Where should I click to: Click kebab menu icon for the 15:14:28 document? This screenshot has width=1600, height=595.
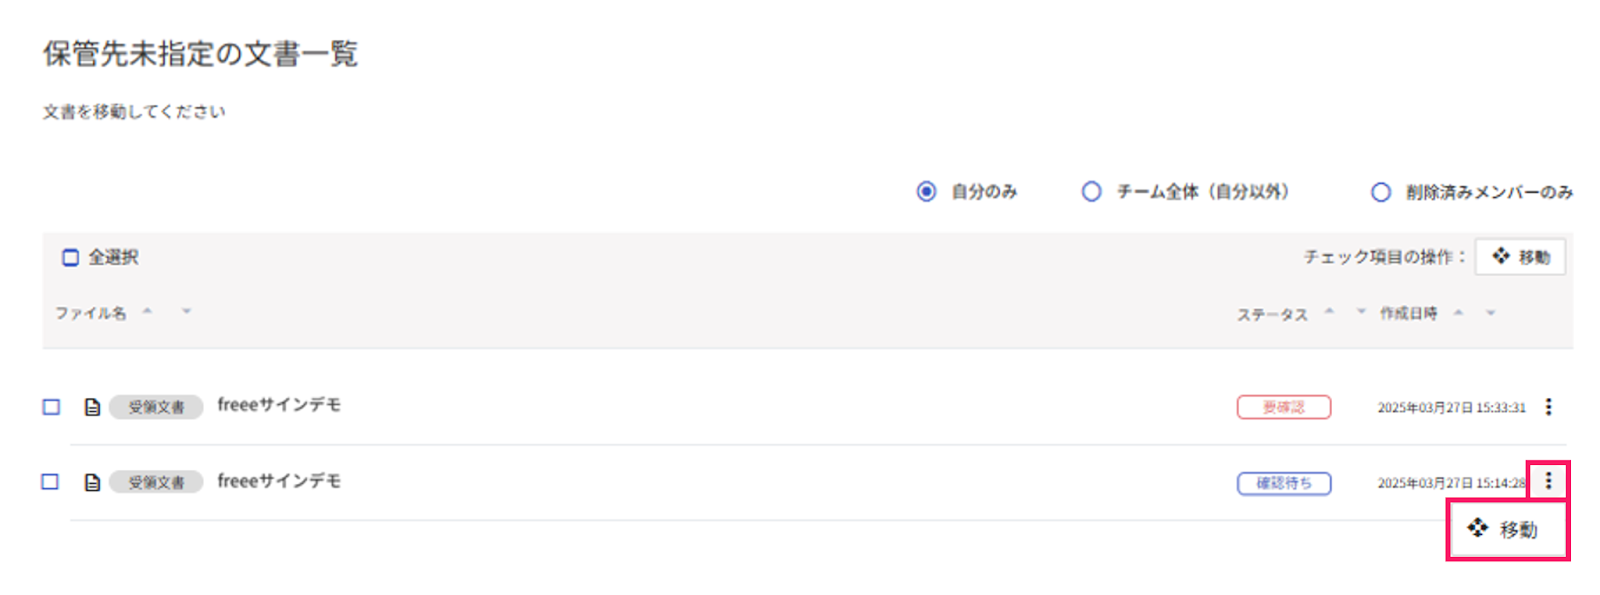1548,482
